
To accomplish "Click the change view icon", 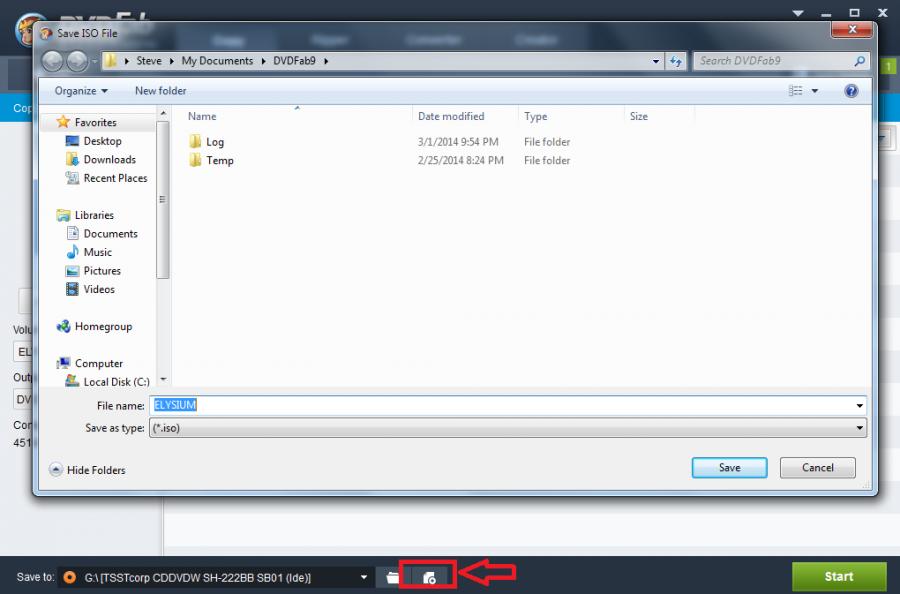I will (796, 91).
